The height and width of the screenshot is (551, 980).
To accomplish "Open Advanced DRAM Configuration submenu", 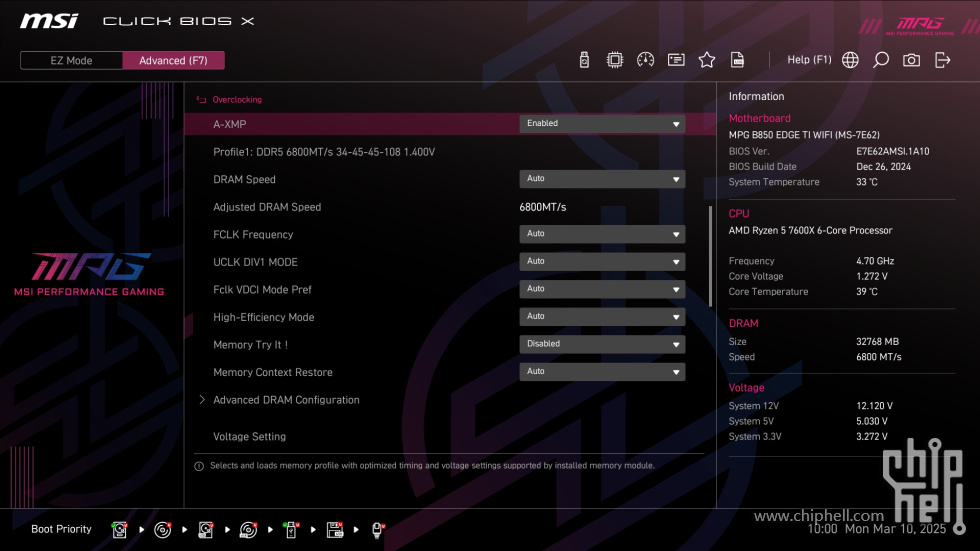I will tap(286, 400).
